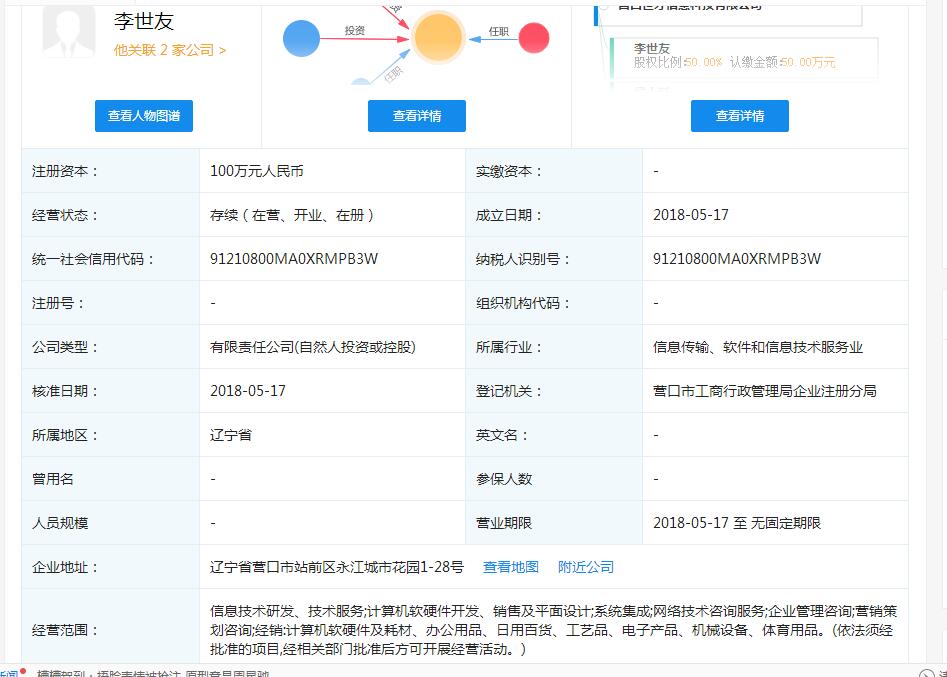Open 查看详情 under the relationship graph
The width and height of the screenshot is (947, 677).
click(x=417, y=116)
